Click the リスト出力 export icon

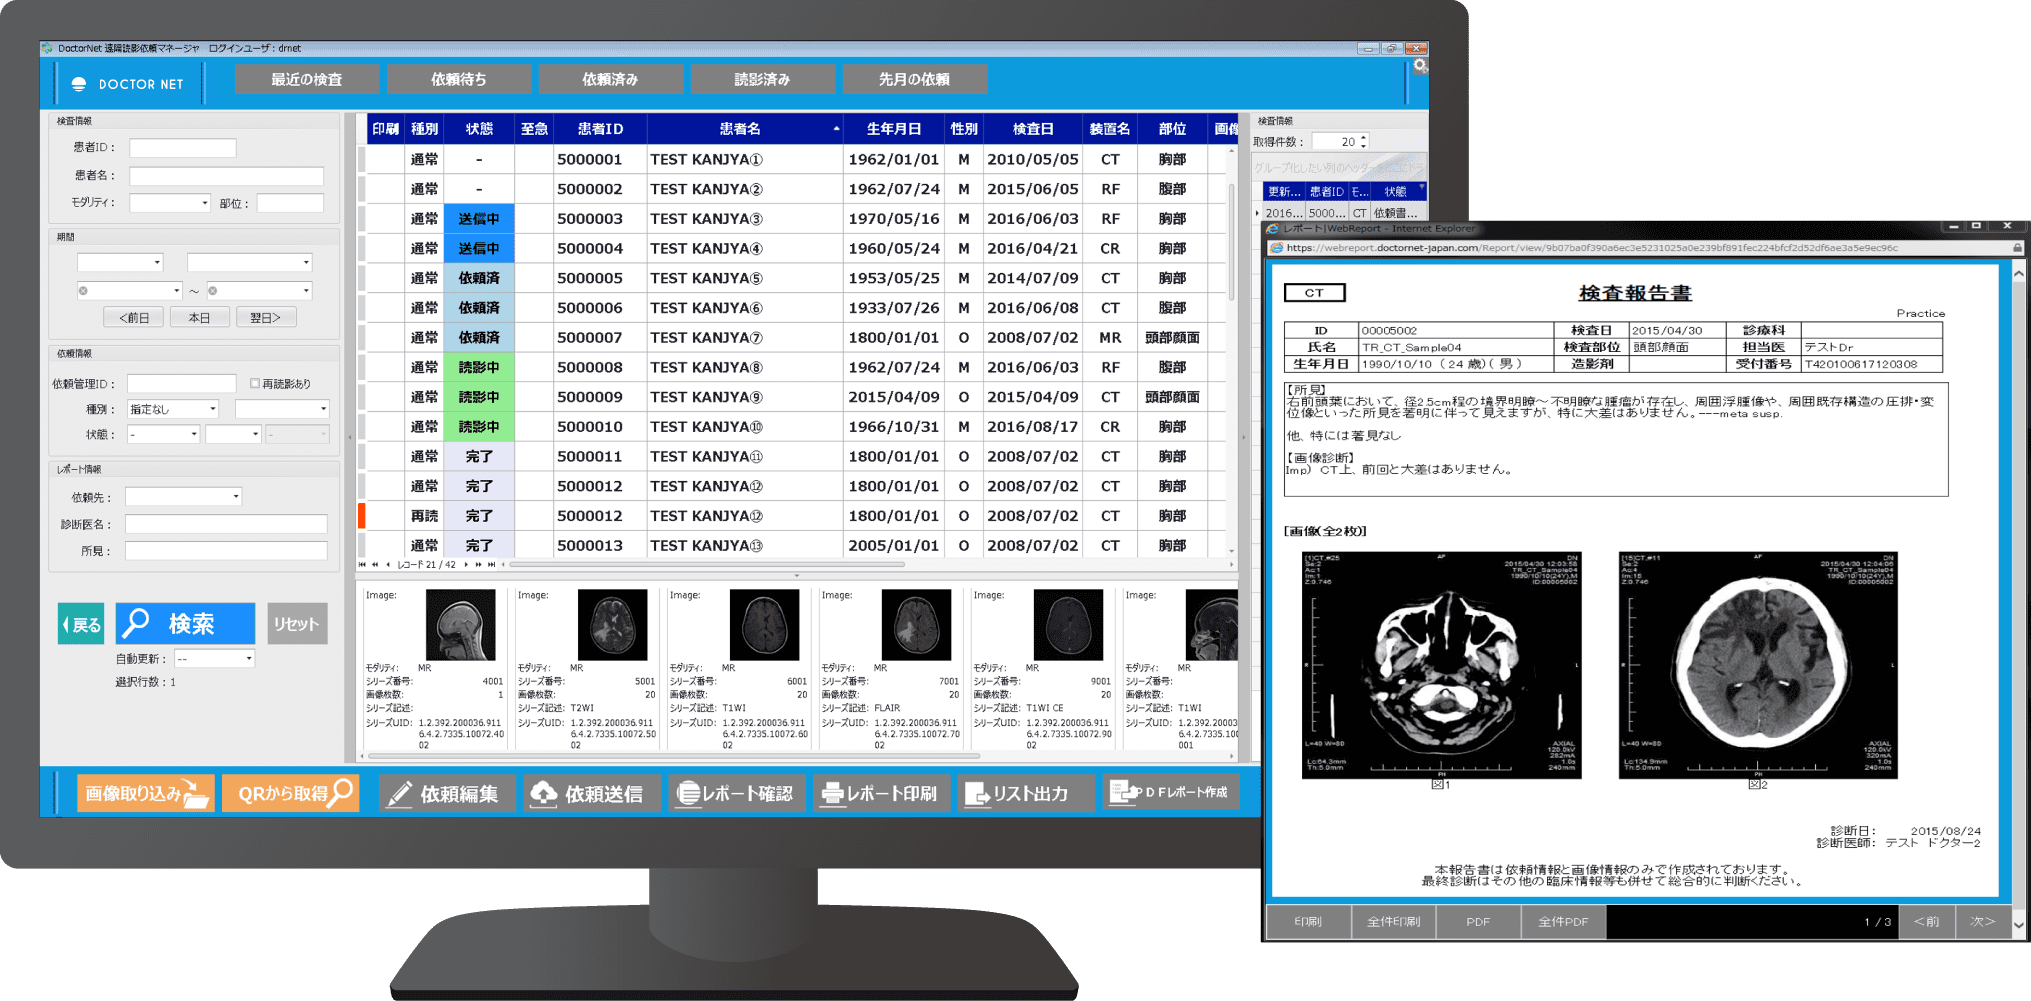point(976,794)
